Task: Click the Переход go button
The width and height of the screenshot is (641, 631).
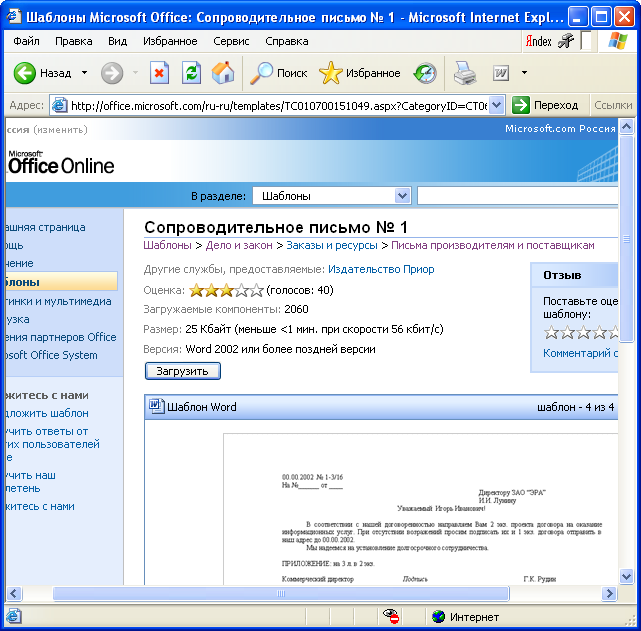Action: pyautogui.click(x=546, y=105)
